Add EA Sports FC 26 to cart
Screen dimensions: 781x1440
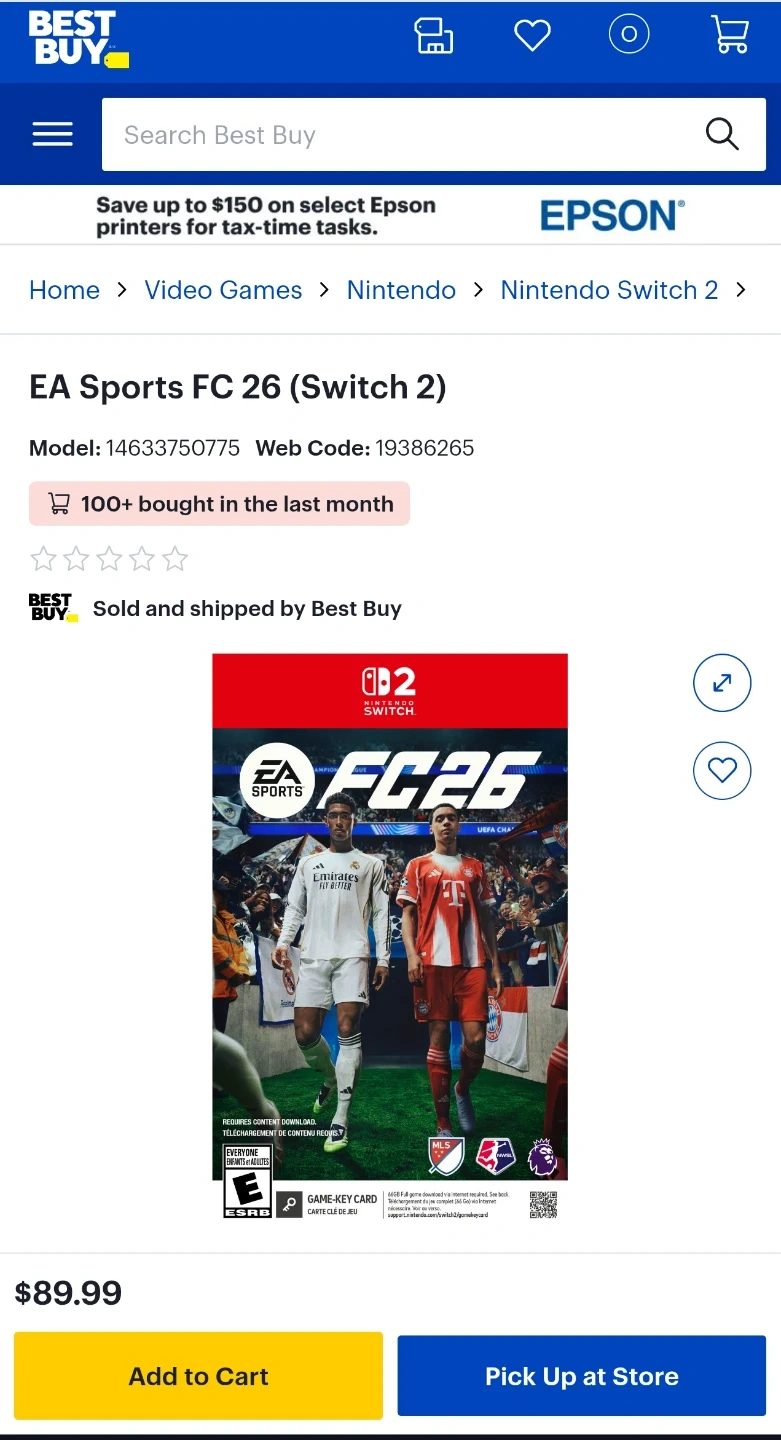pyautogui.click(x=198, y=1376)
